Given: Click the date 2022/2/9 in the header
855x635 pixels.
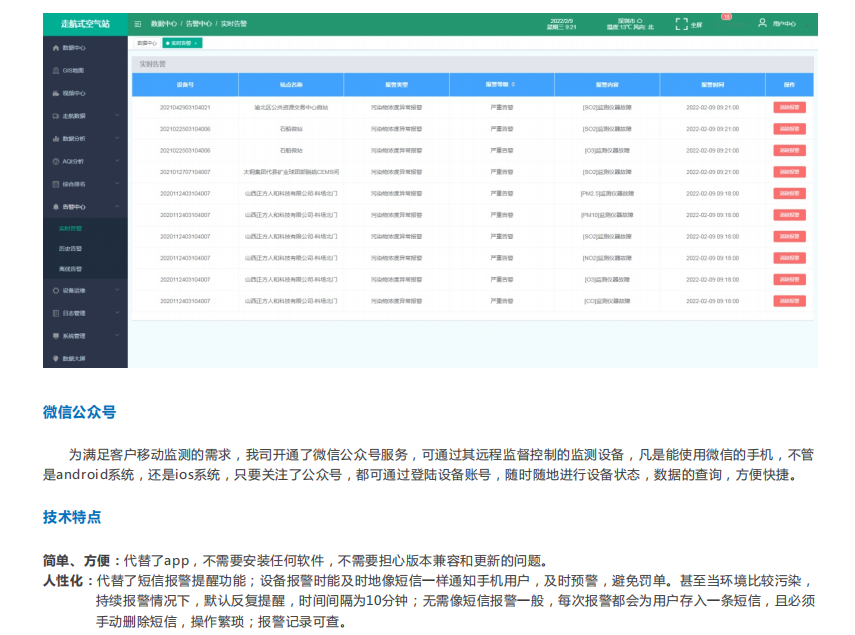Looking at the screenshot, I should coord(562,21).
